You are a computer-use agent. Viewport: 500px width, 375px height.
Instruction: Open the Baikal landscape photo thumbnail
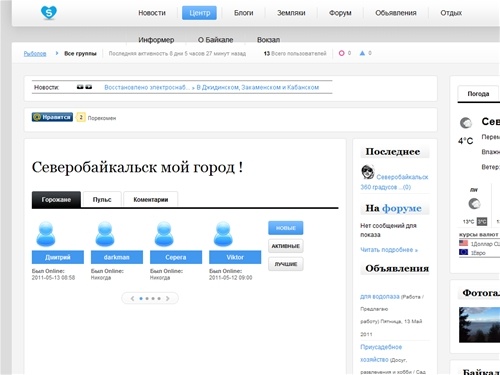[x=479, y=325]
